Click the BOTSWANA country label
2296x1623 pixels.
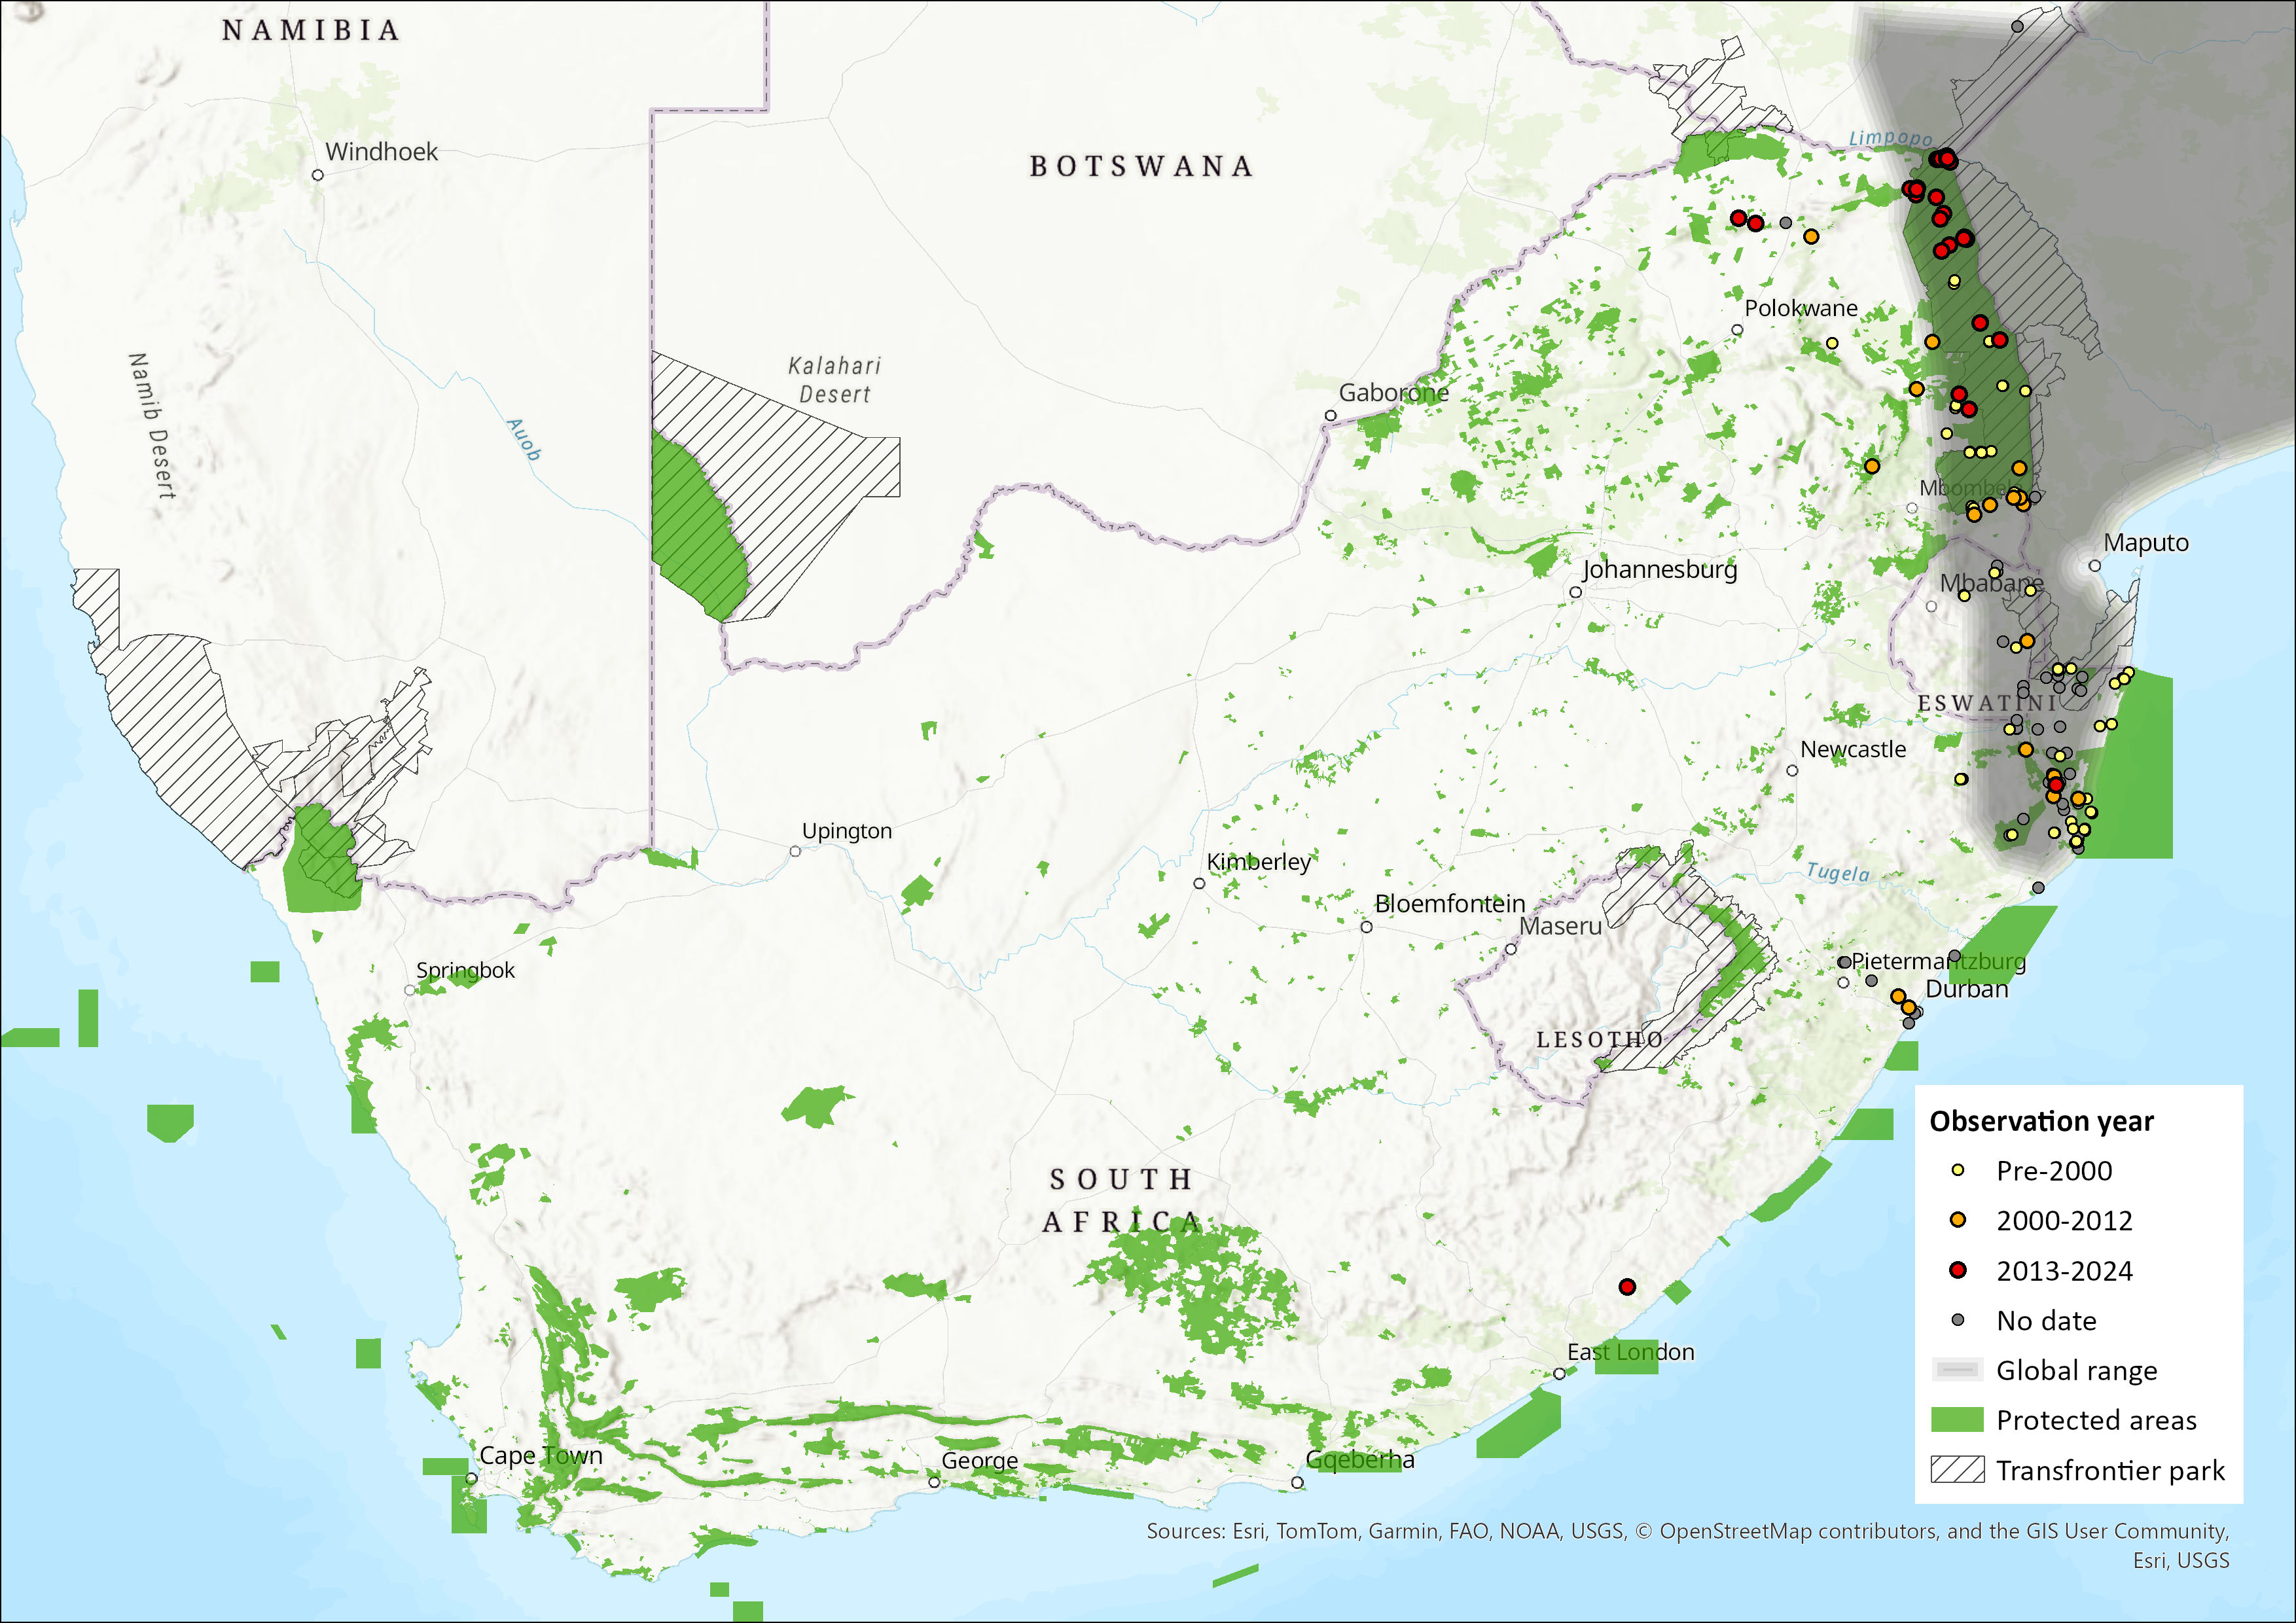coord(1141,166)
